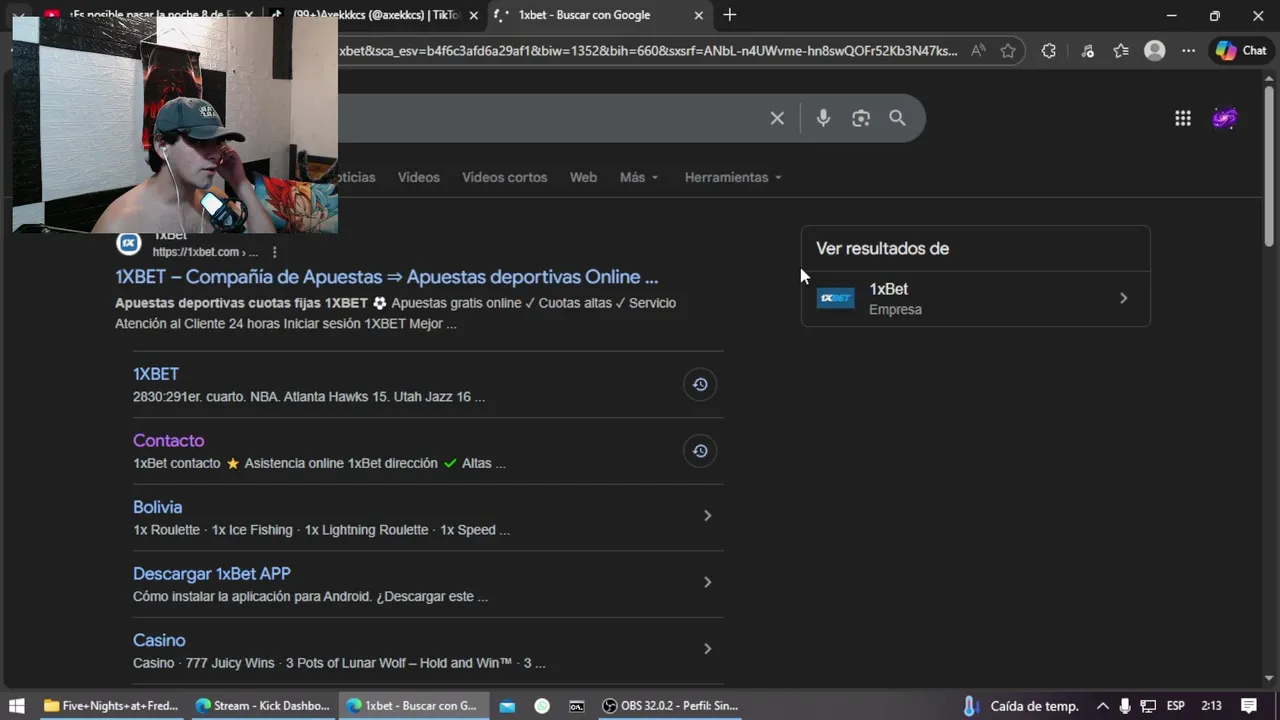Open Google Lens image search
The image size is (1280, 720).
861,118
